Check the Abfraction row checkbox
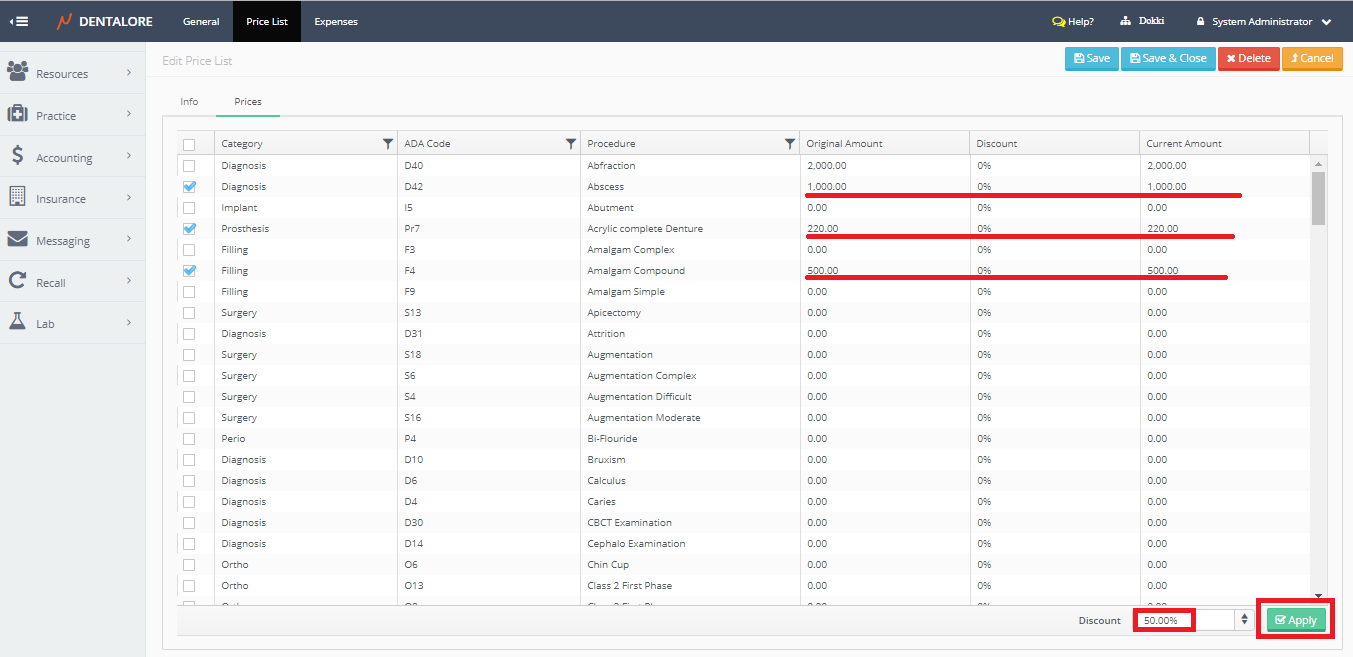The width and height of the screenshot is (1353, 657). [x=190, y=166]
